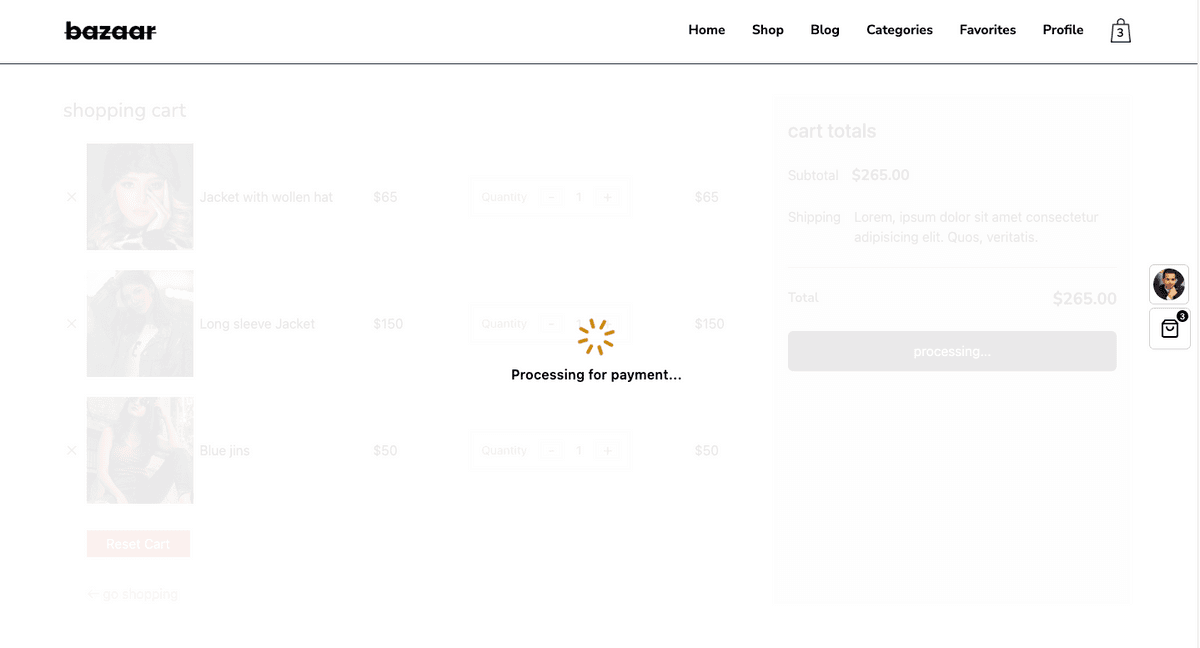Image resolution: width=1200 pixels, height=648 pixels.
Task: Open the header shopping bag cart icon
Action: (1120, 31)
